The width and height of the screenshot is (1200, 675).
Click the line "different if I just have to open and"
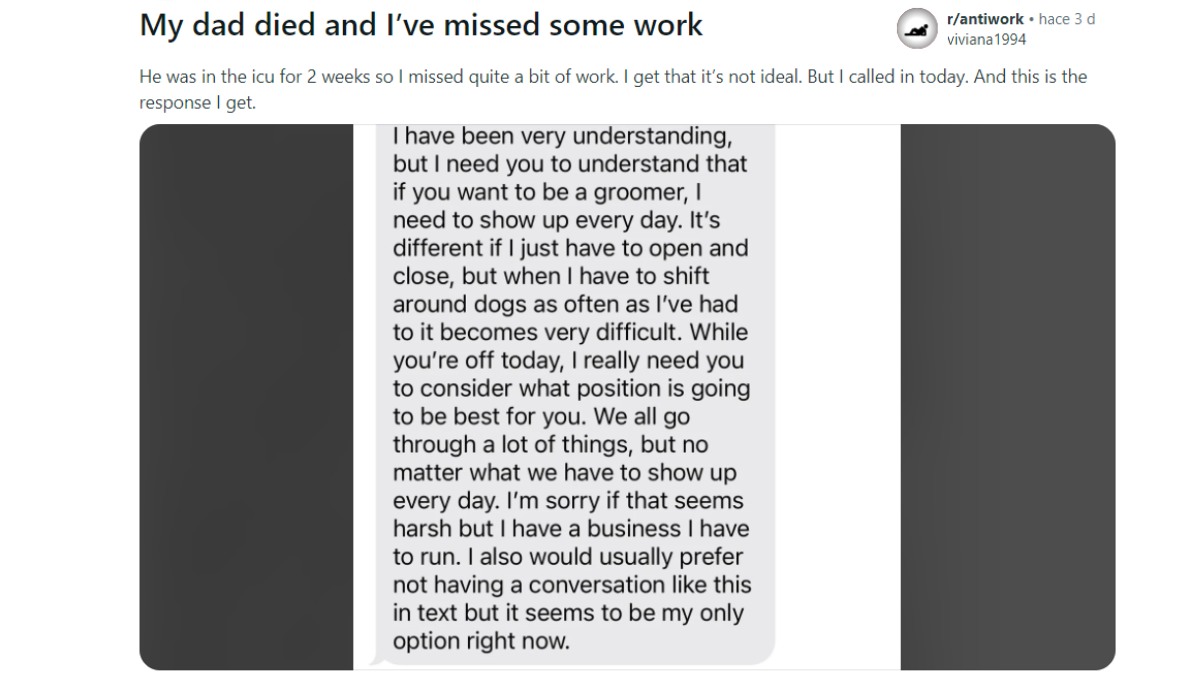click(x=570, y=248)
